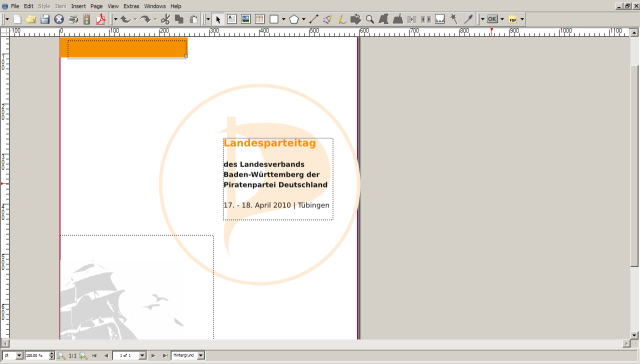Zoom out with minus magnifier
Screen dimensions: 640x364
pos(61,356)
